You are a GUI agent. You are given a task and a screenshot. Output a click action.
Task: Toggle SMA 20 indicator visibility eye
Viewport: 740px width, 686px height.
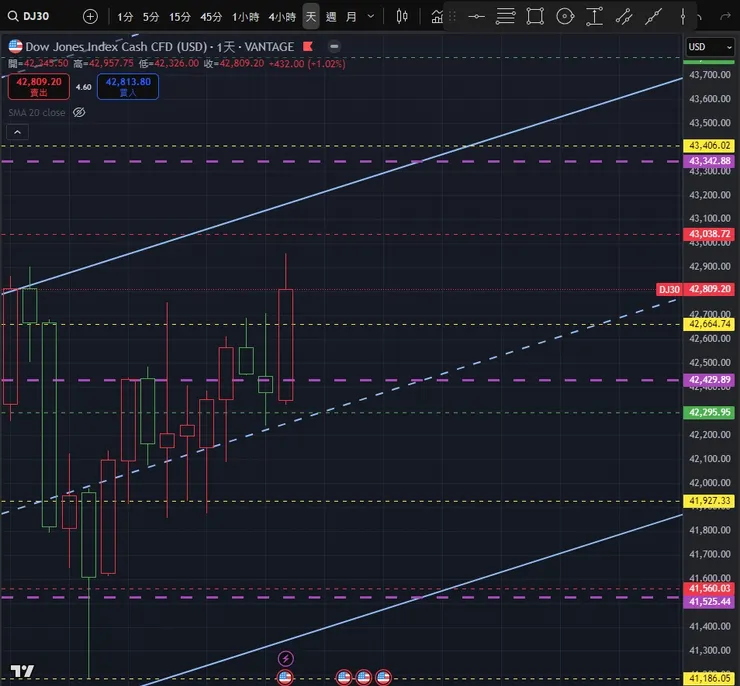pyautogui.click(x=79, y=112)
